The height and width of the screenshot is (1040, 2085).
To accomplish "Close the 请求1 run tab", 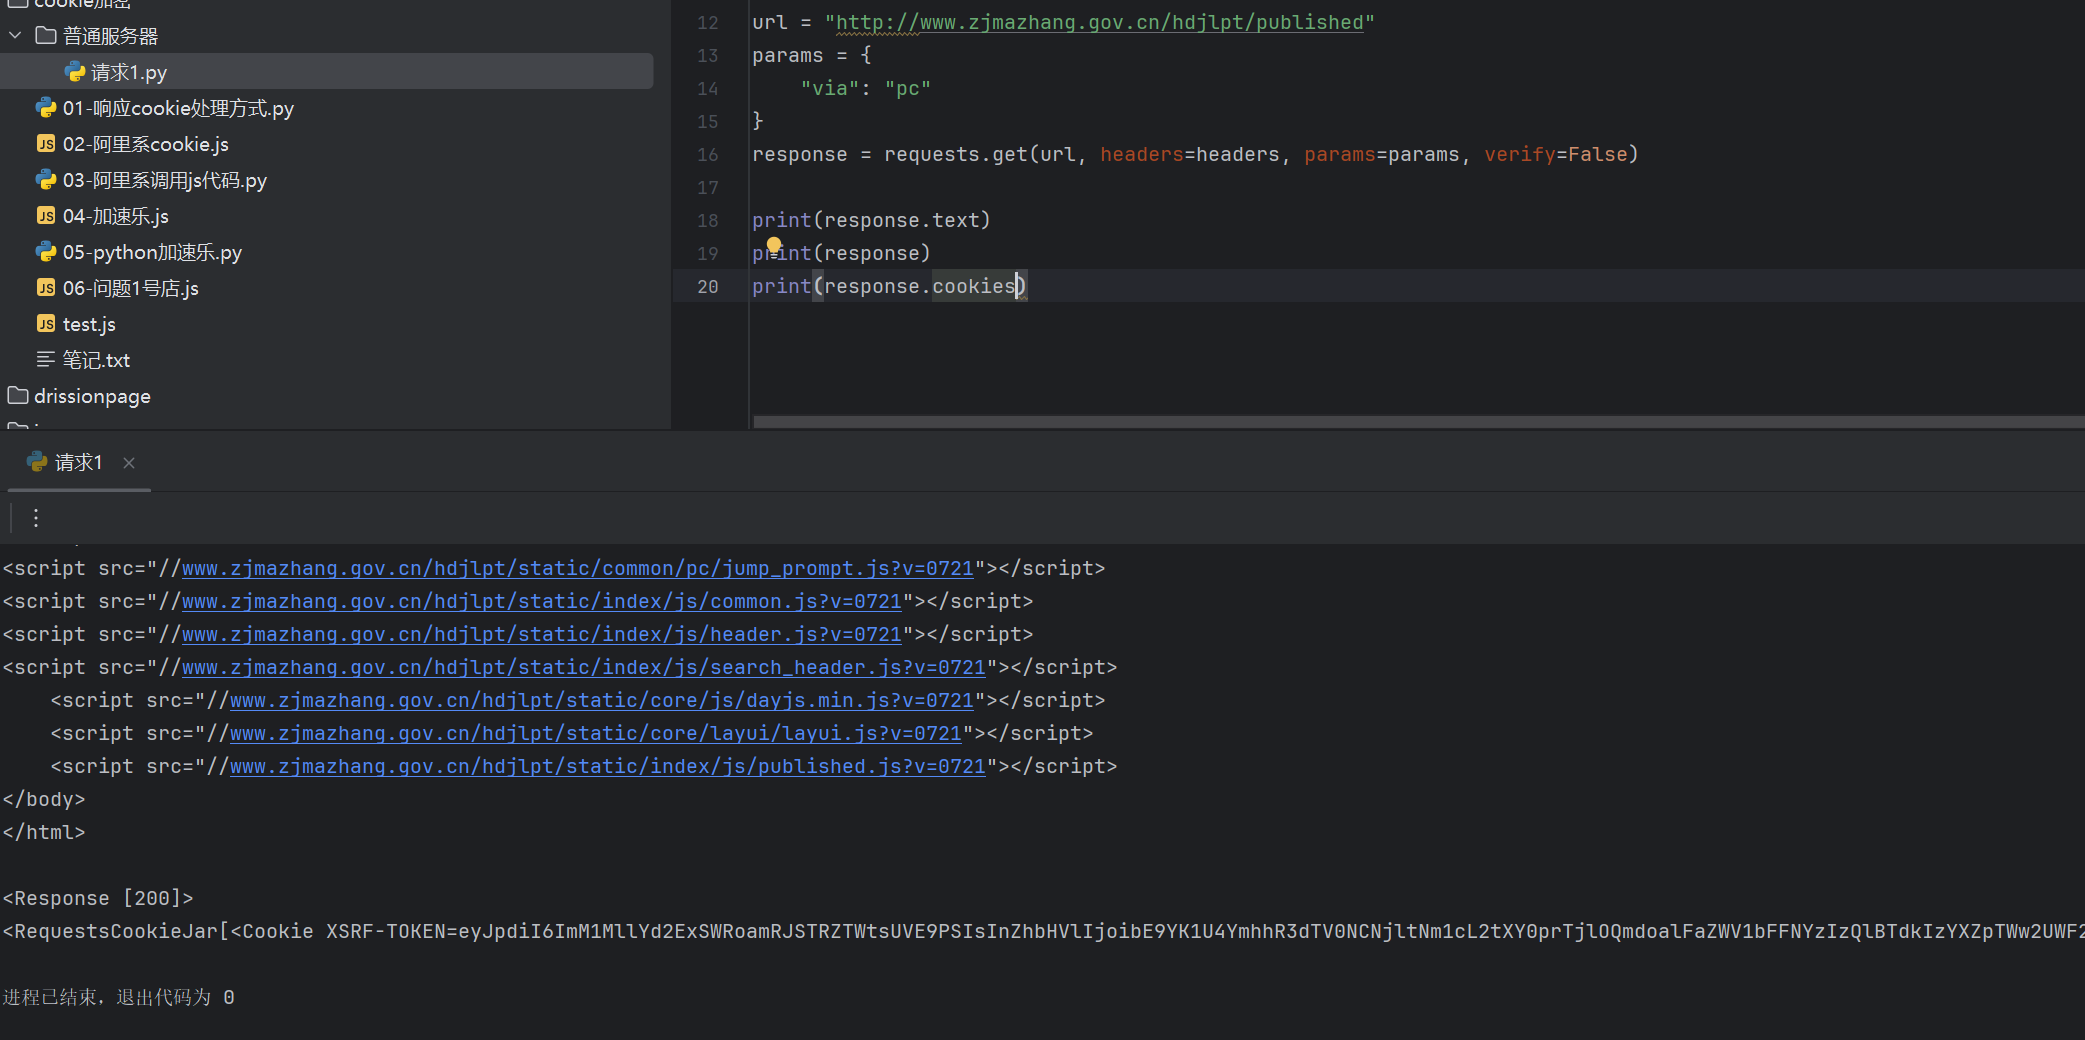I will coord(129,463).
